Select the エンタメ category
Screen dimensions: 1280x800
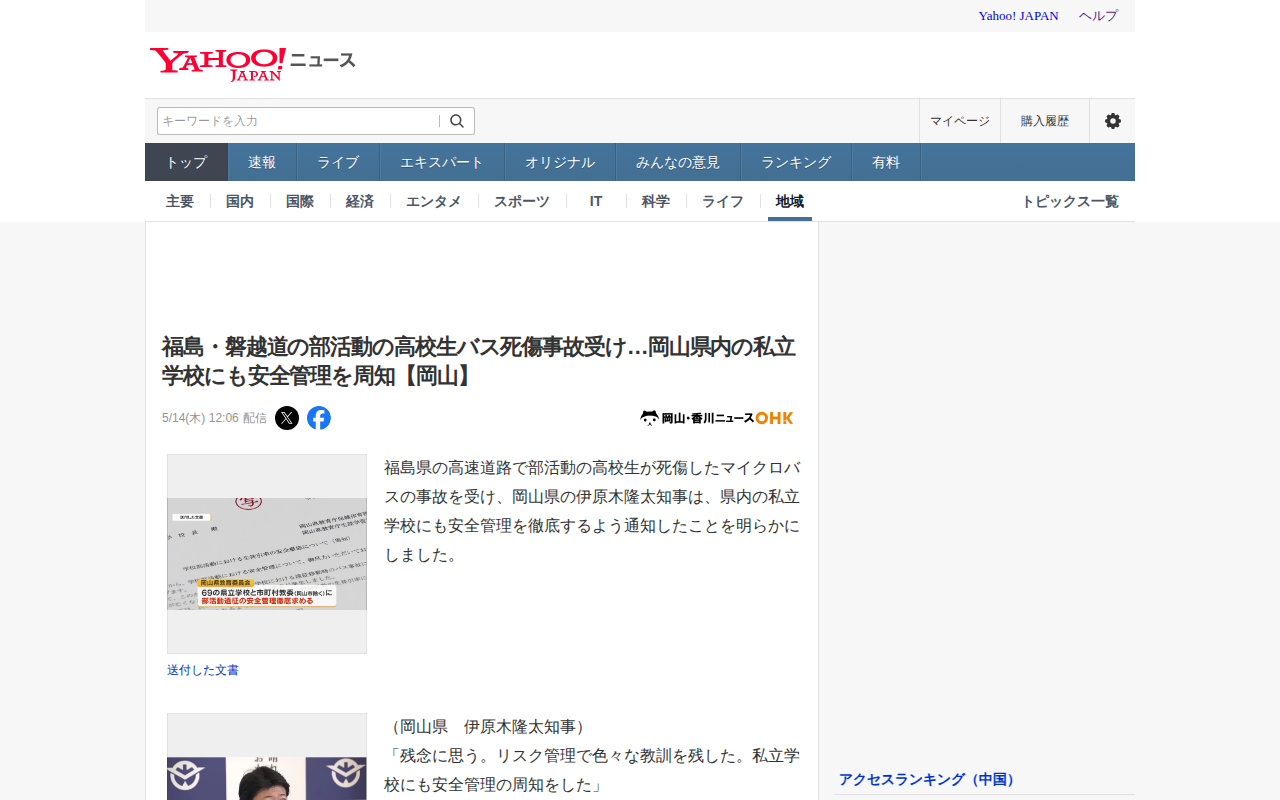tap(434, 201)
